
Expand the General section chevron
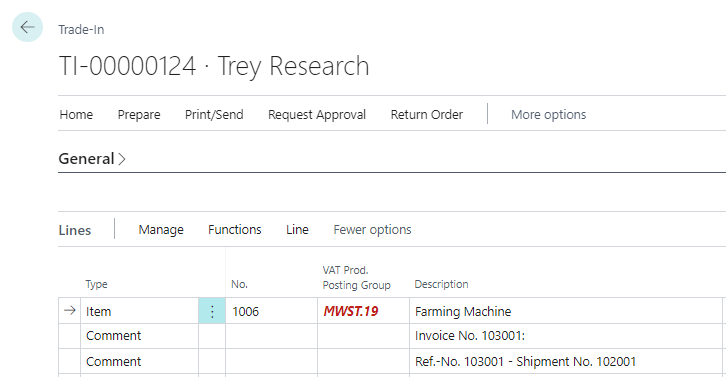pyautogui.click(x=122, y=159)
